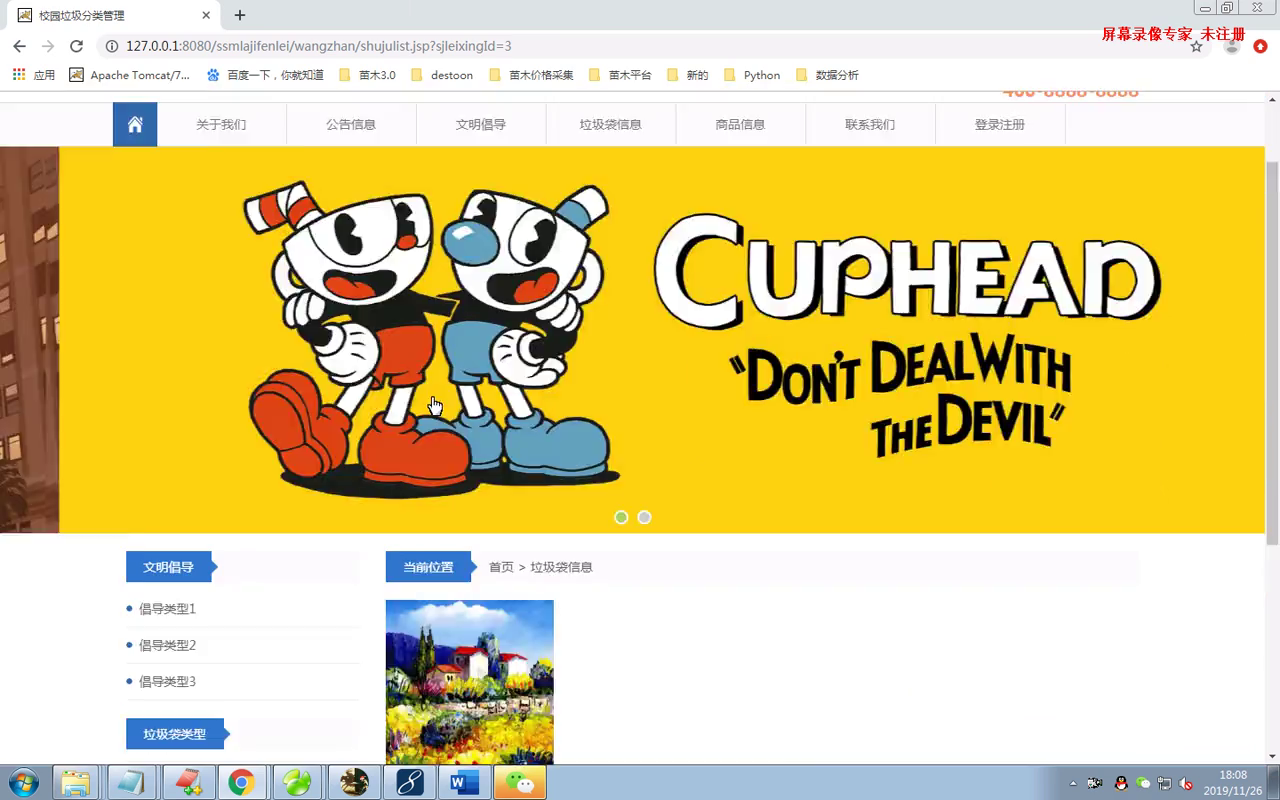
Task: Click the 当前位置 label
Action: point(428,567)
